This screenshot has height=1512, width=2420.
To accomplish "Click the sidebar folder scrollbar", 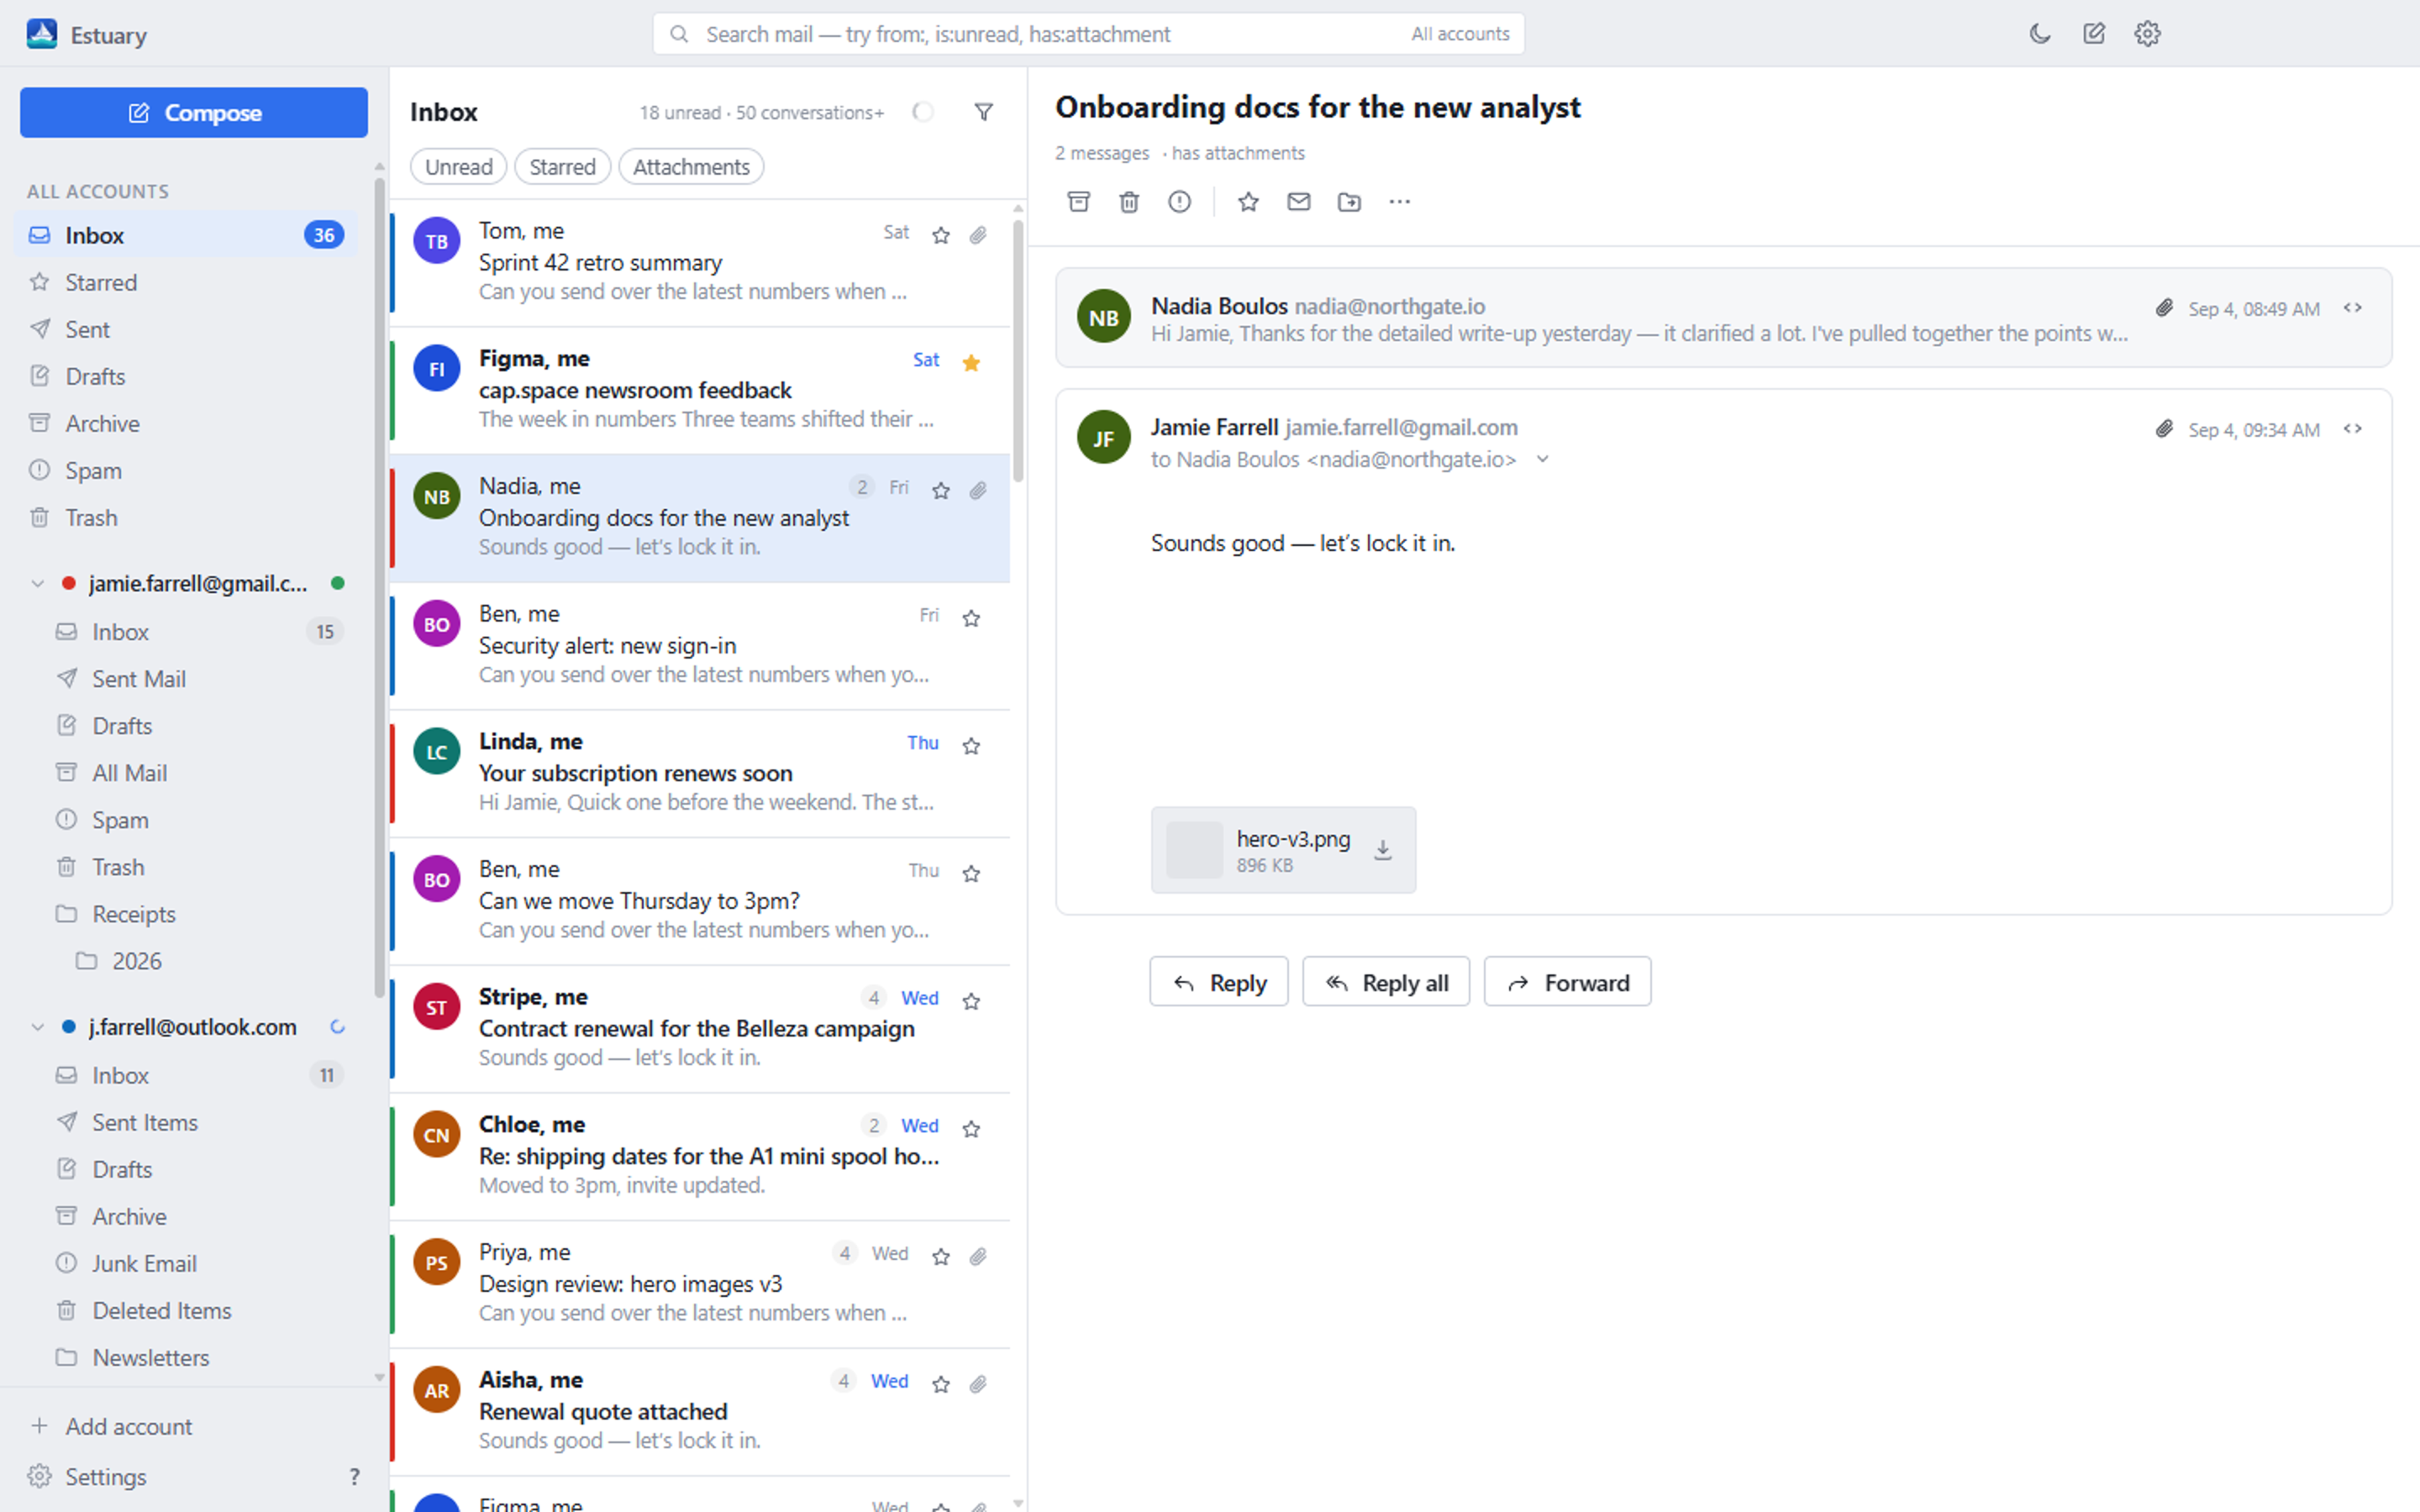I will click(x=379, y=588).
